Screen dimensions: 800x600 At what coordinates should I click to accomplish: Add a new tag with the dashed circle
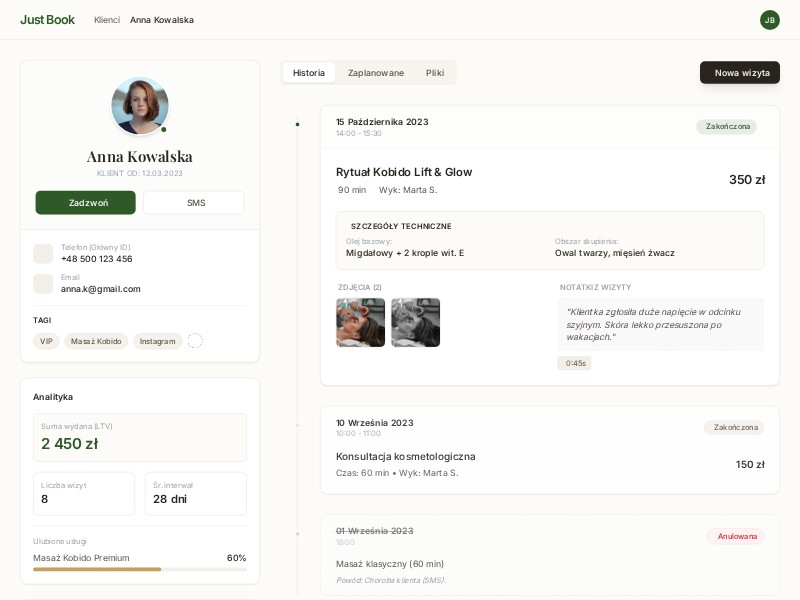point(195,341)
